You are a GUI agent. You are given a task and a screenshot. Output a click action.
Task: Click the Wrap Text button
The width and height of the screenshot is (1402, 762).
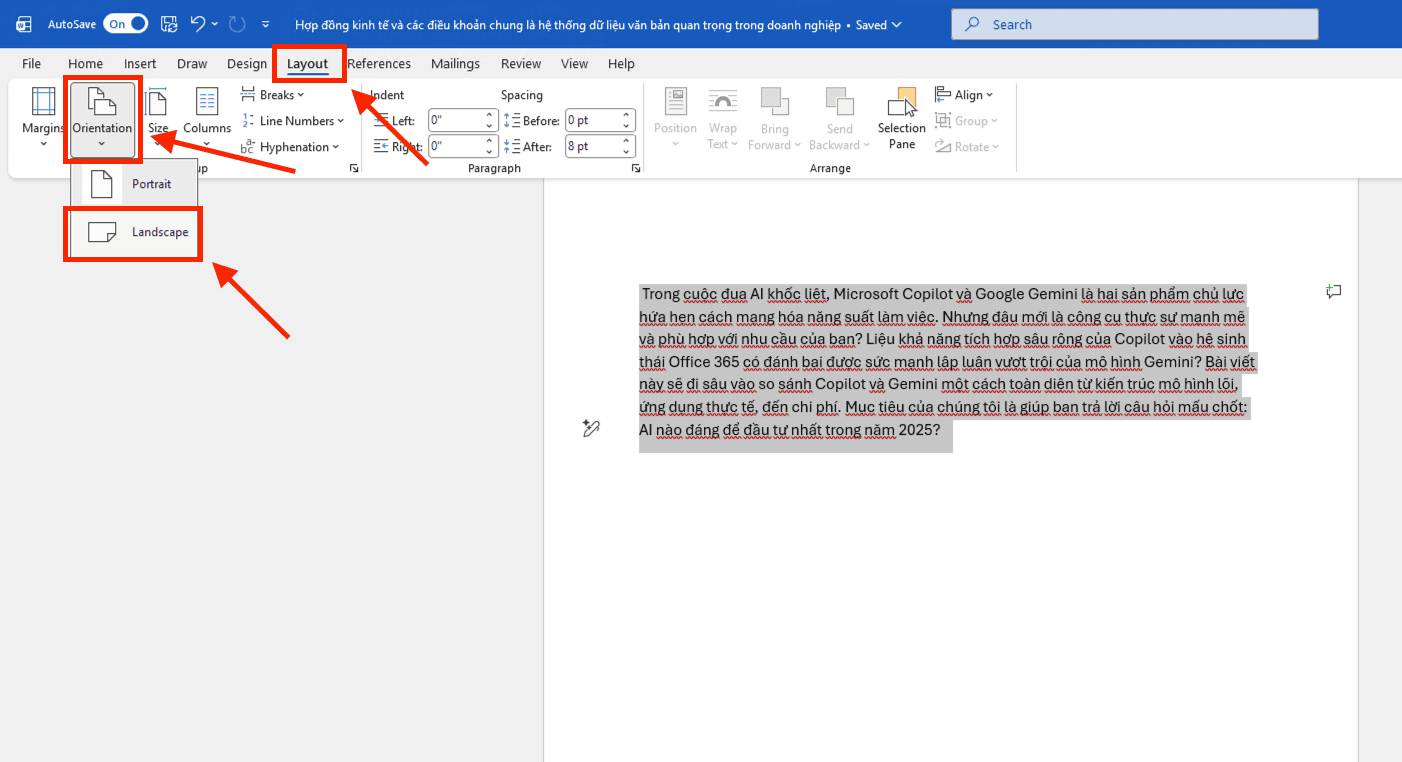pos(722,118)
